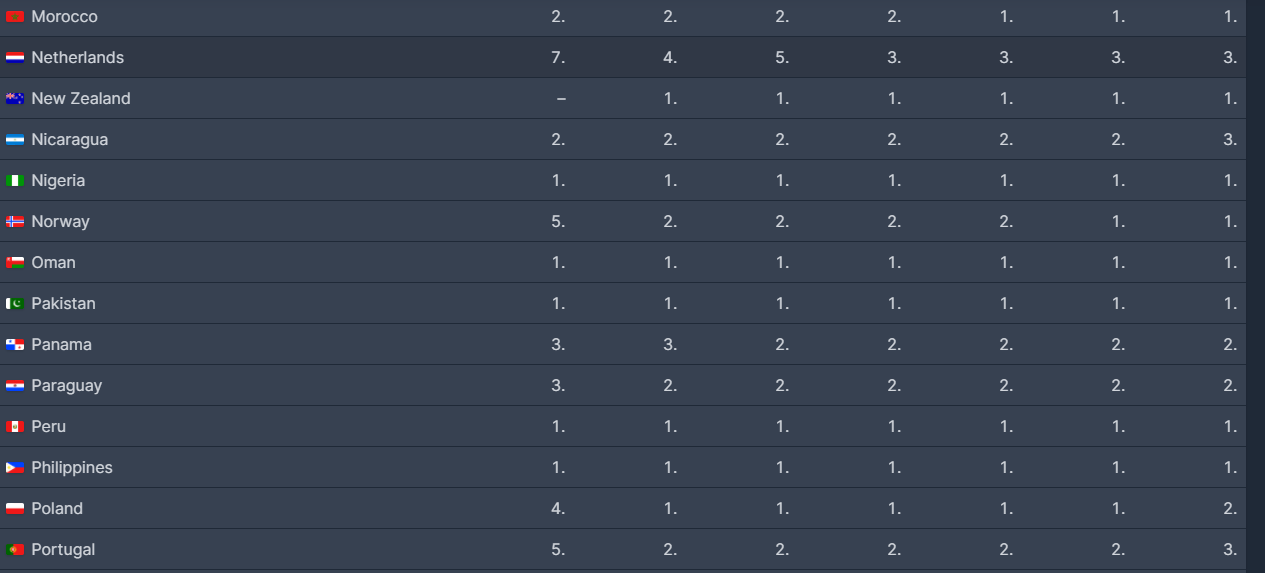Click the Norway flag icon
This screenshot has width=1265, height=573.
15,222
